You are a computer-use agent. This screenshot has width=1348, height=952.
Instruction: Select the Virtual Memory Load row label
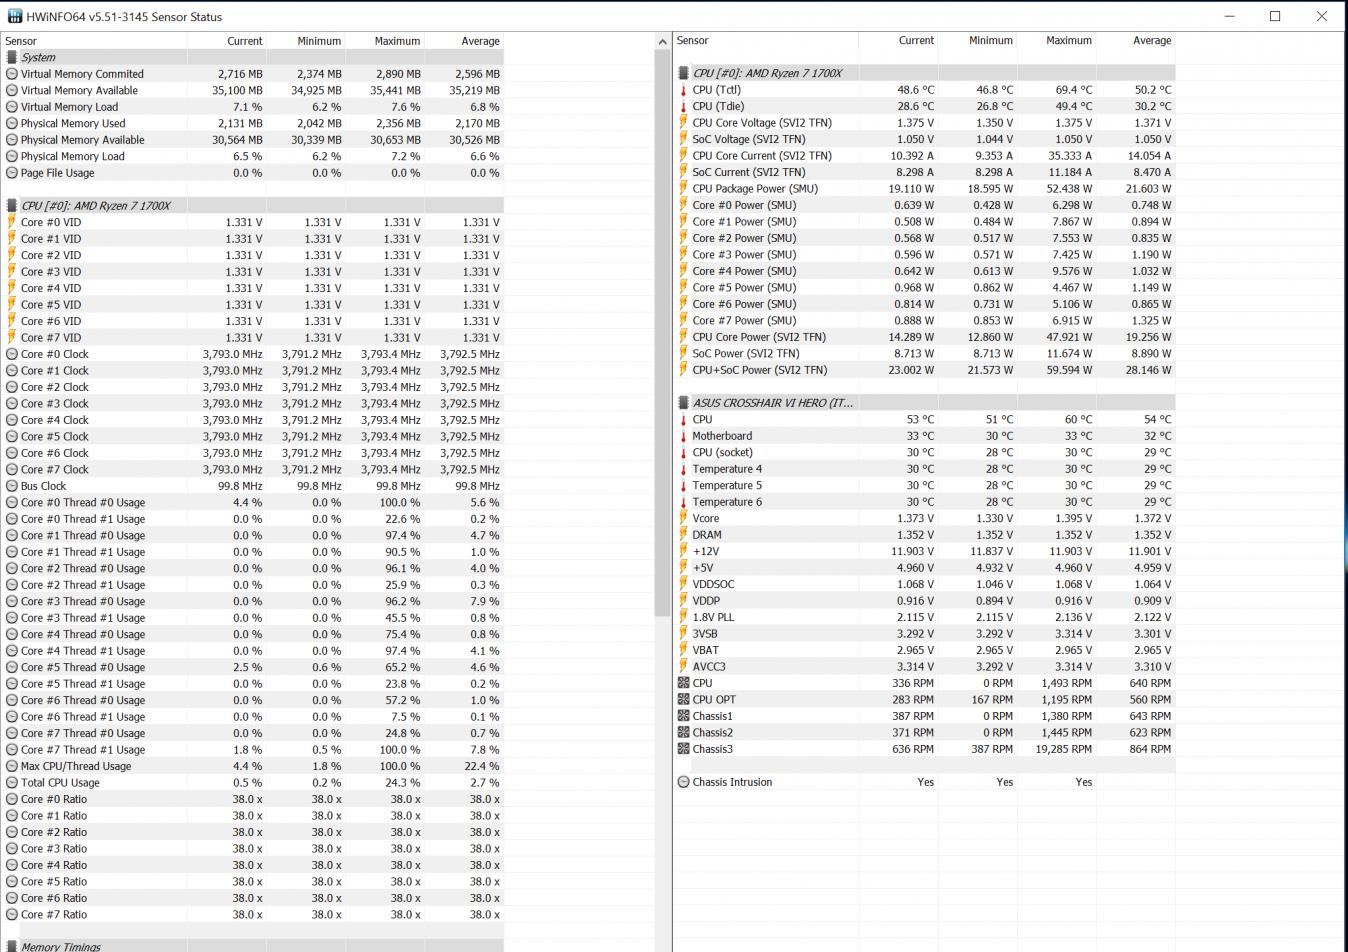[70, 107]
